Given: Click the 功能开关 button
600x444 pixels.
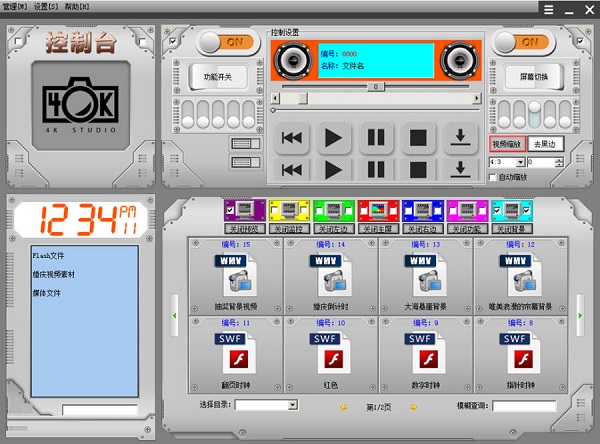Looking at the screenshot, I should point(217,77).
